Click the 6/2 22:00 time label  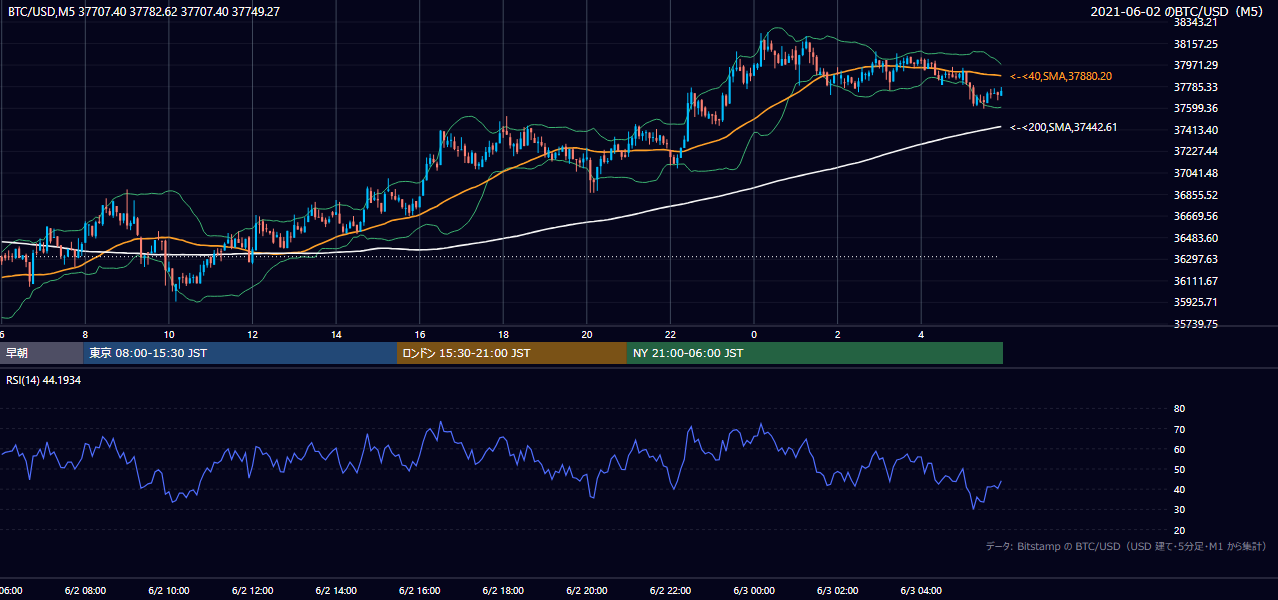(x=671, y=591)
